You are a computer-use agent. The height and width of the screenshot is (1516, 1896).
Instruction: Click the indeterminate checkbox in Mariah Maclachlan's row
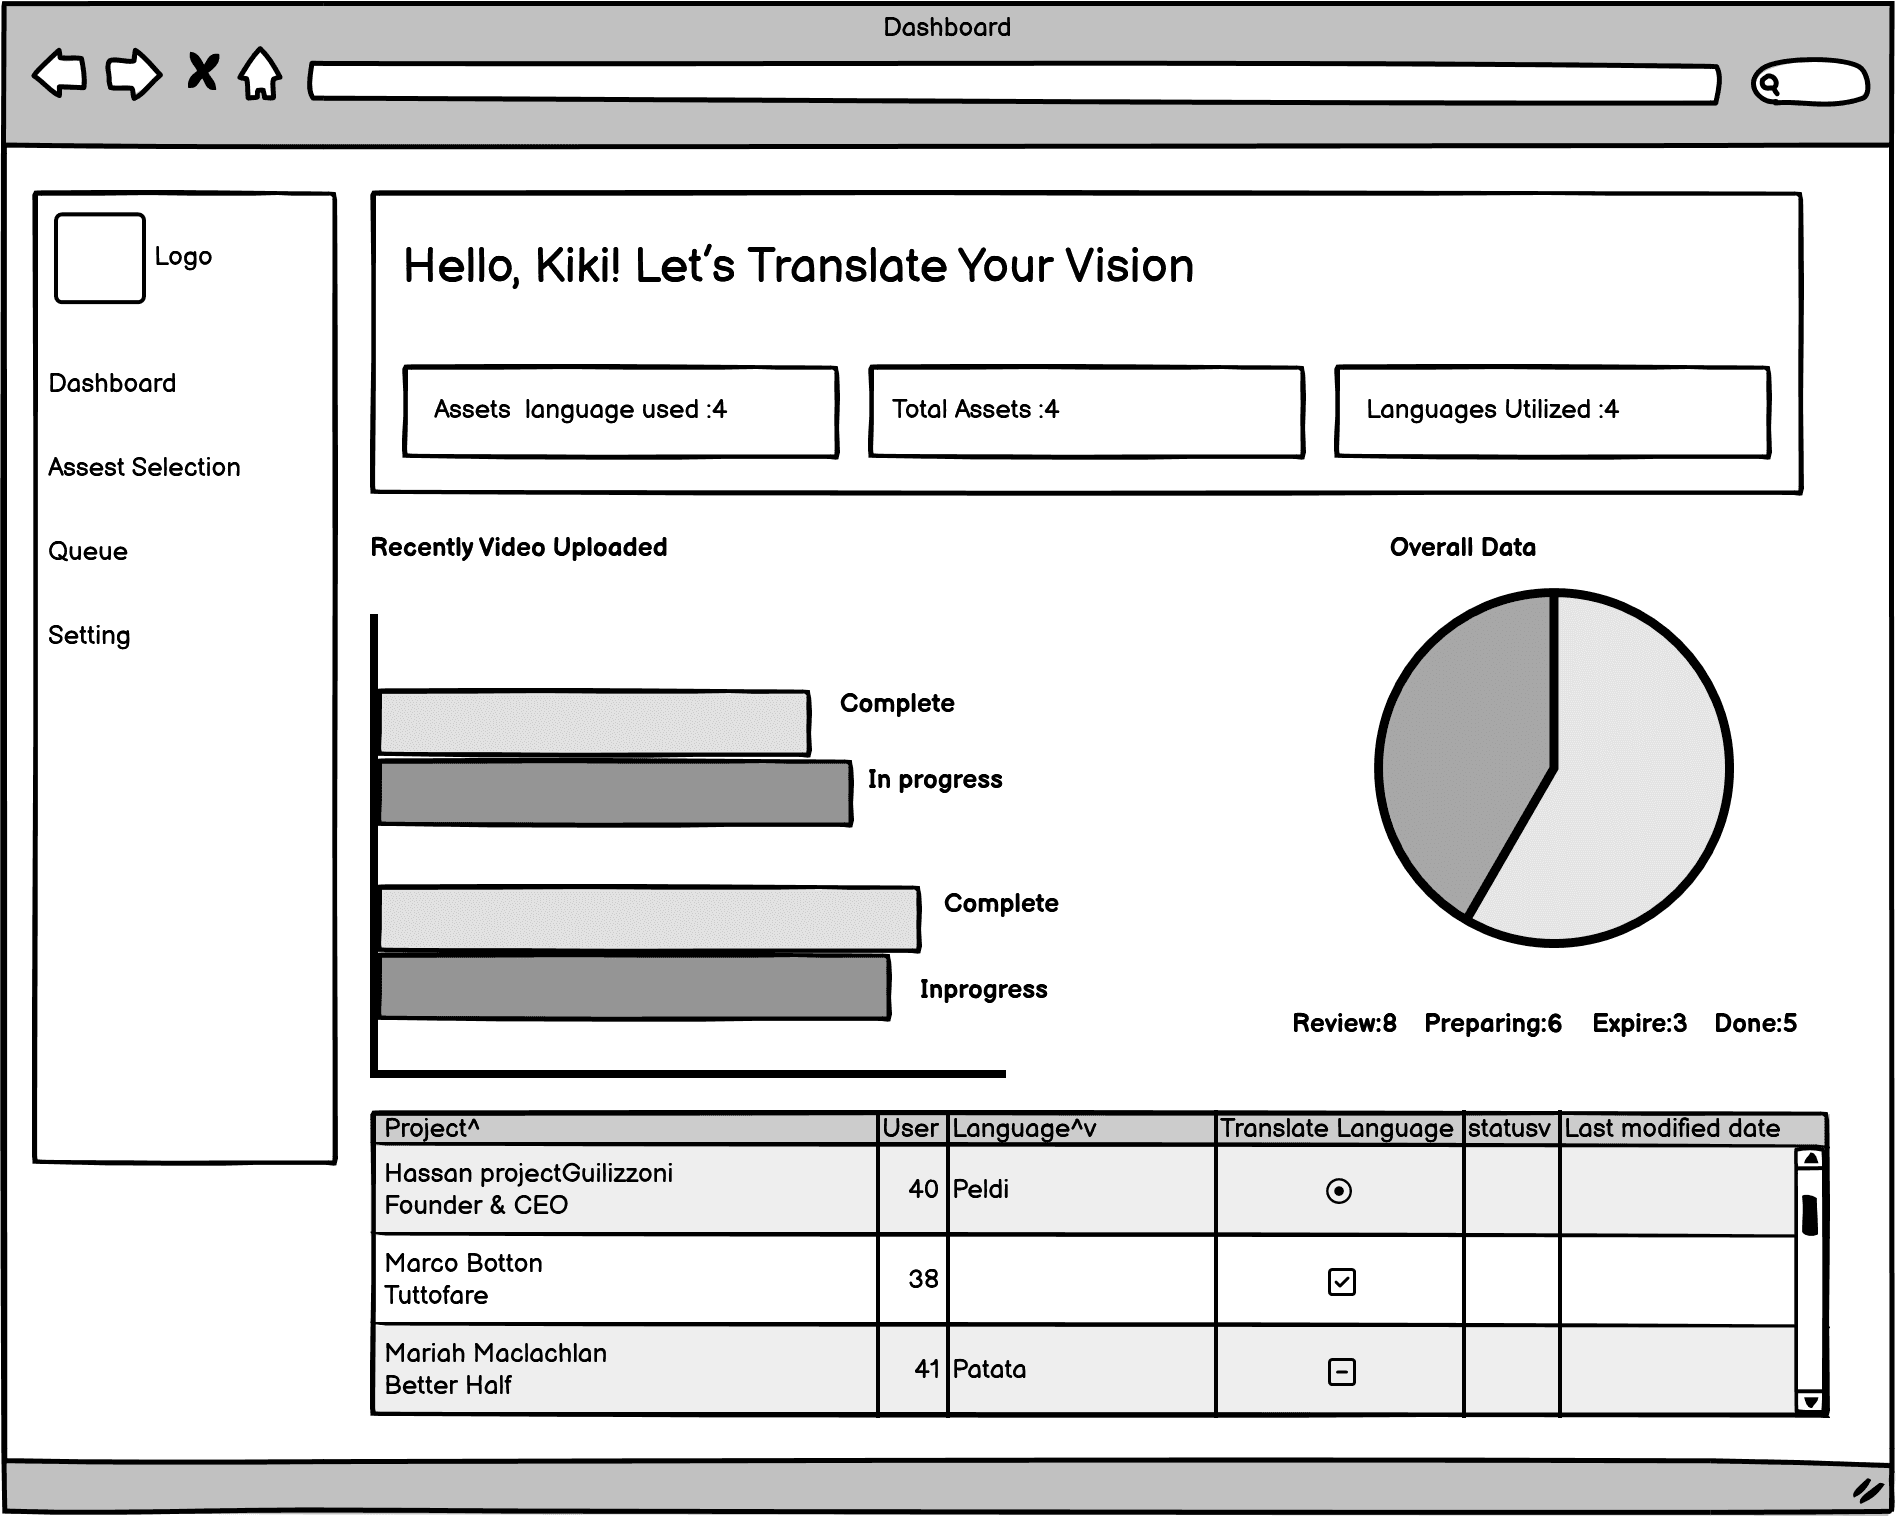tap(1340, 1371)
